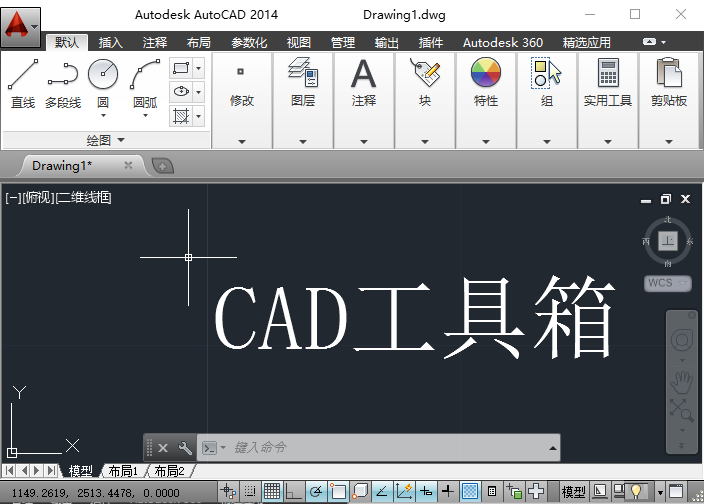704x504 pixels.
Task: Expand the Draw (绘图) panel title
Action: click(x=106, y=140)
